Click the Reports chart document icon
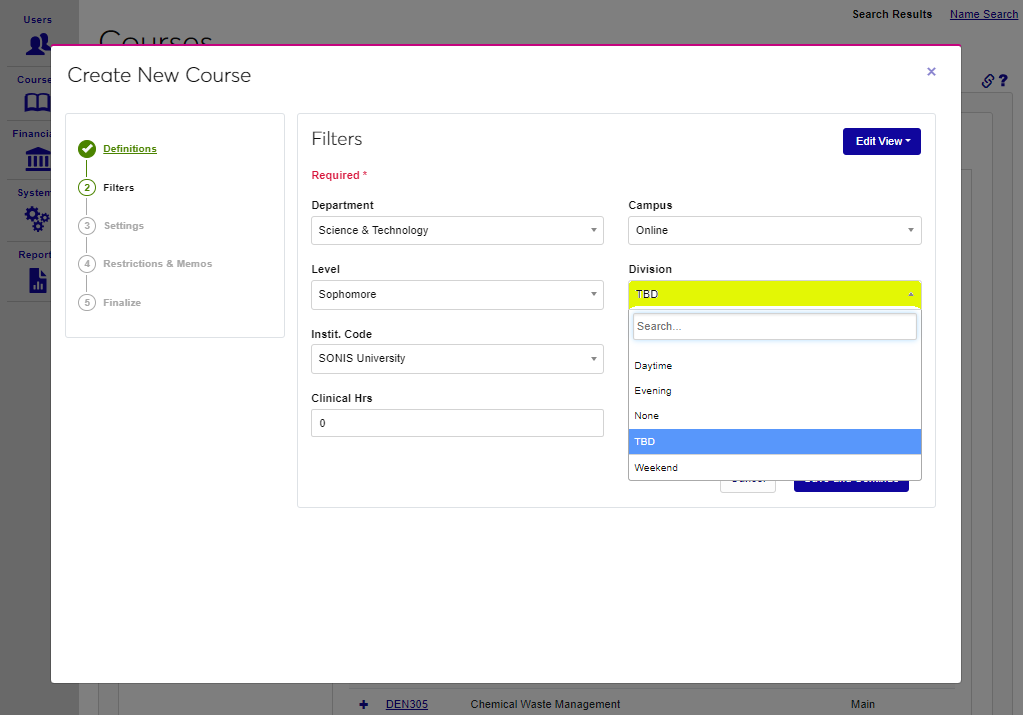The width and height of the screenshot is (1023, 715). 37,280
